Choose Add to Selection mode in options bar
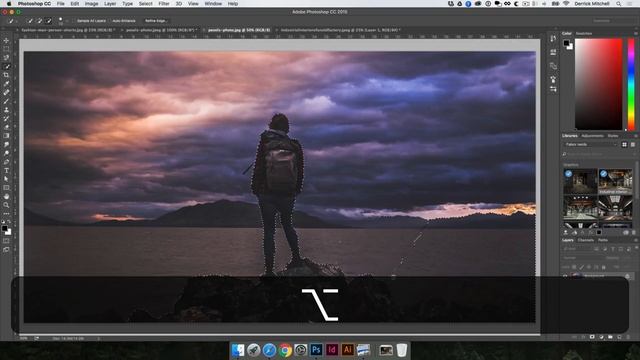The image size is (640, 360). tap(40, 20)
